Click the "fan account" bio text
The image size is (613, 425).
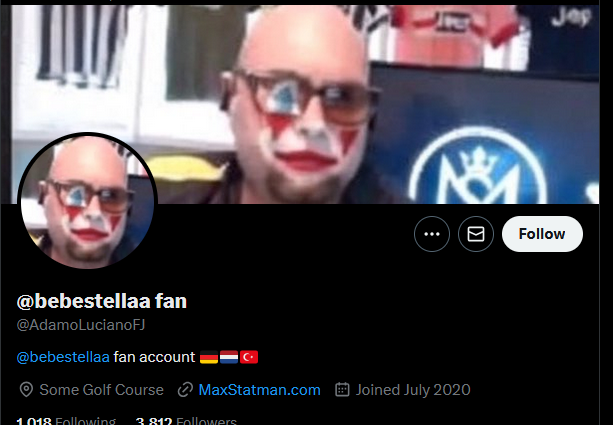(154, 357)
